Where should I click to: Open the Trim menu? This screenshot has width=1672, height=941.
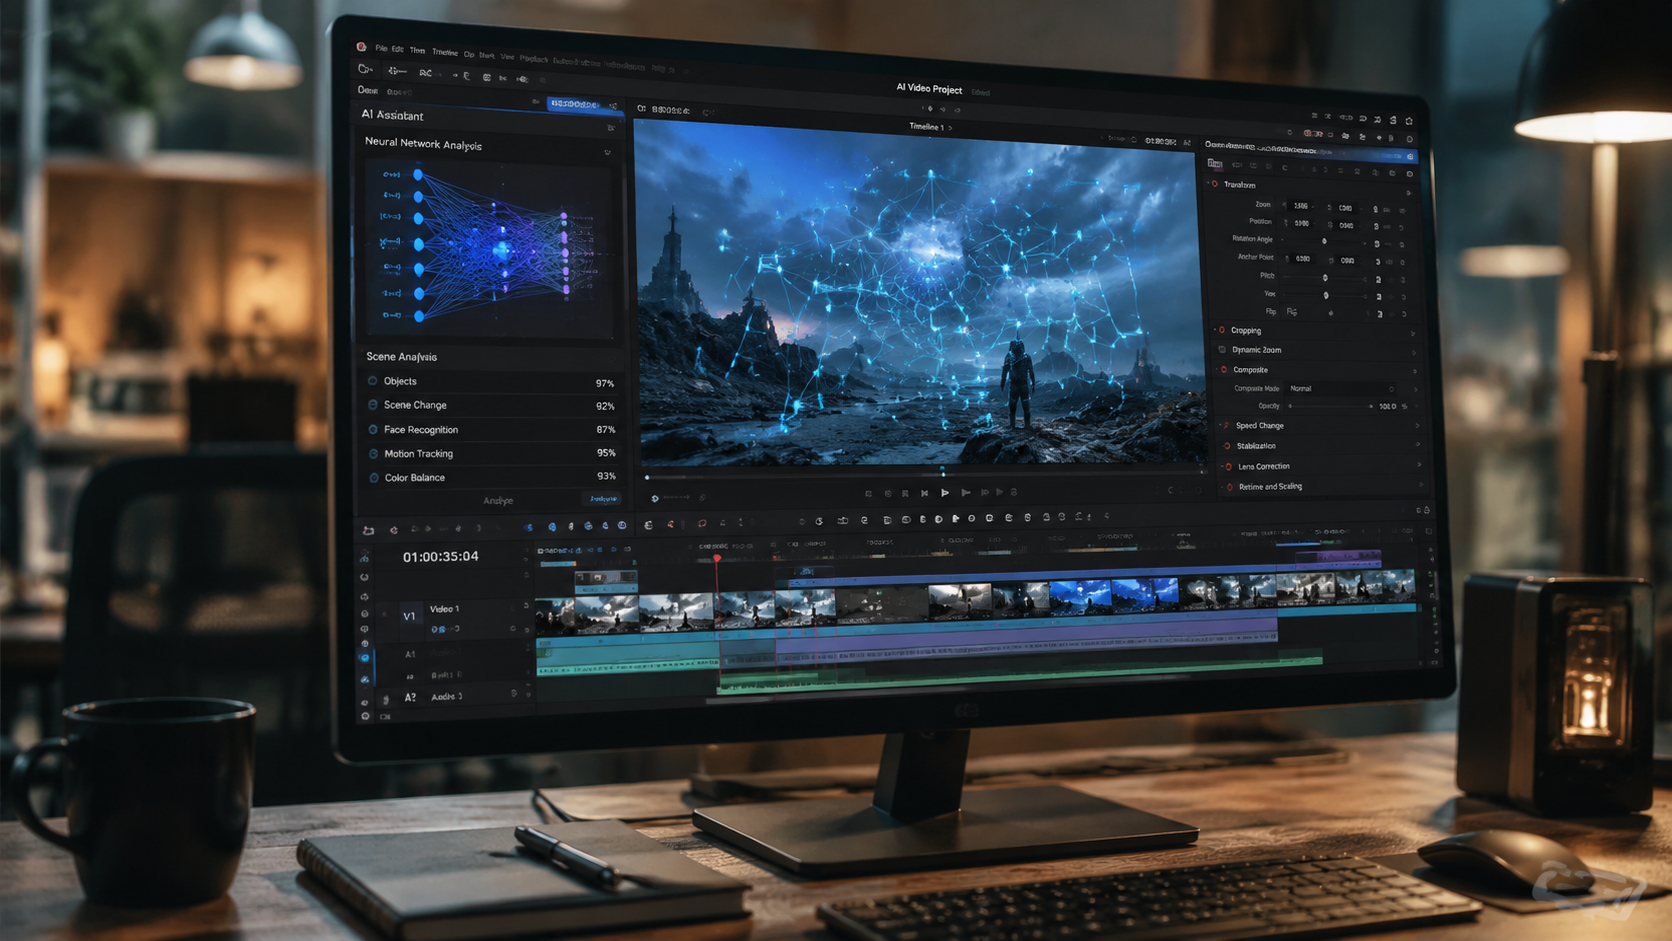pyautogui.click(x=417, y=51)
